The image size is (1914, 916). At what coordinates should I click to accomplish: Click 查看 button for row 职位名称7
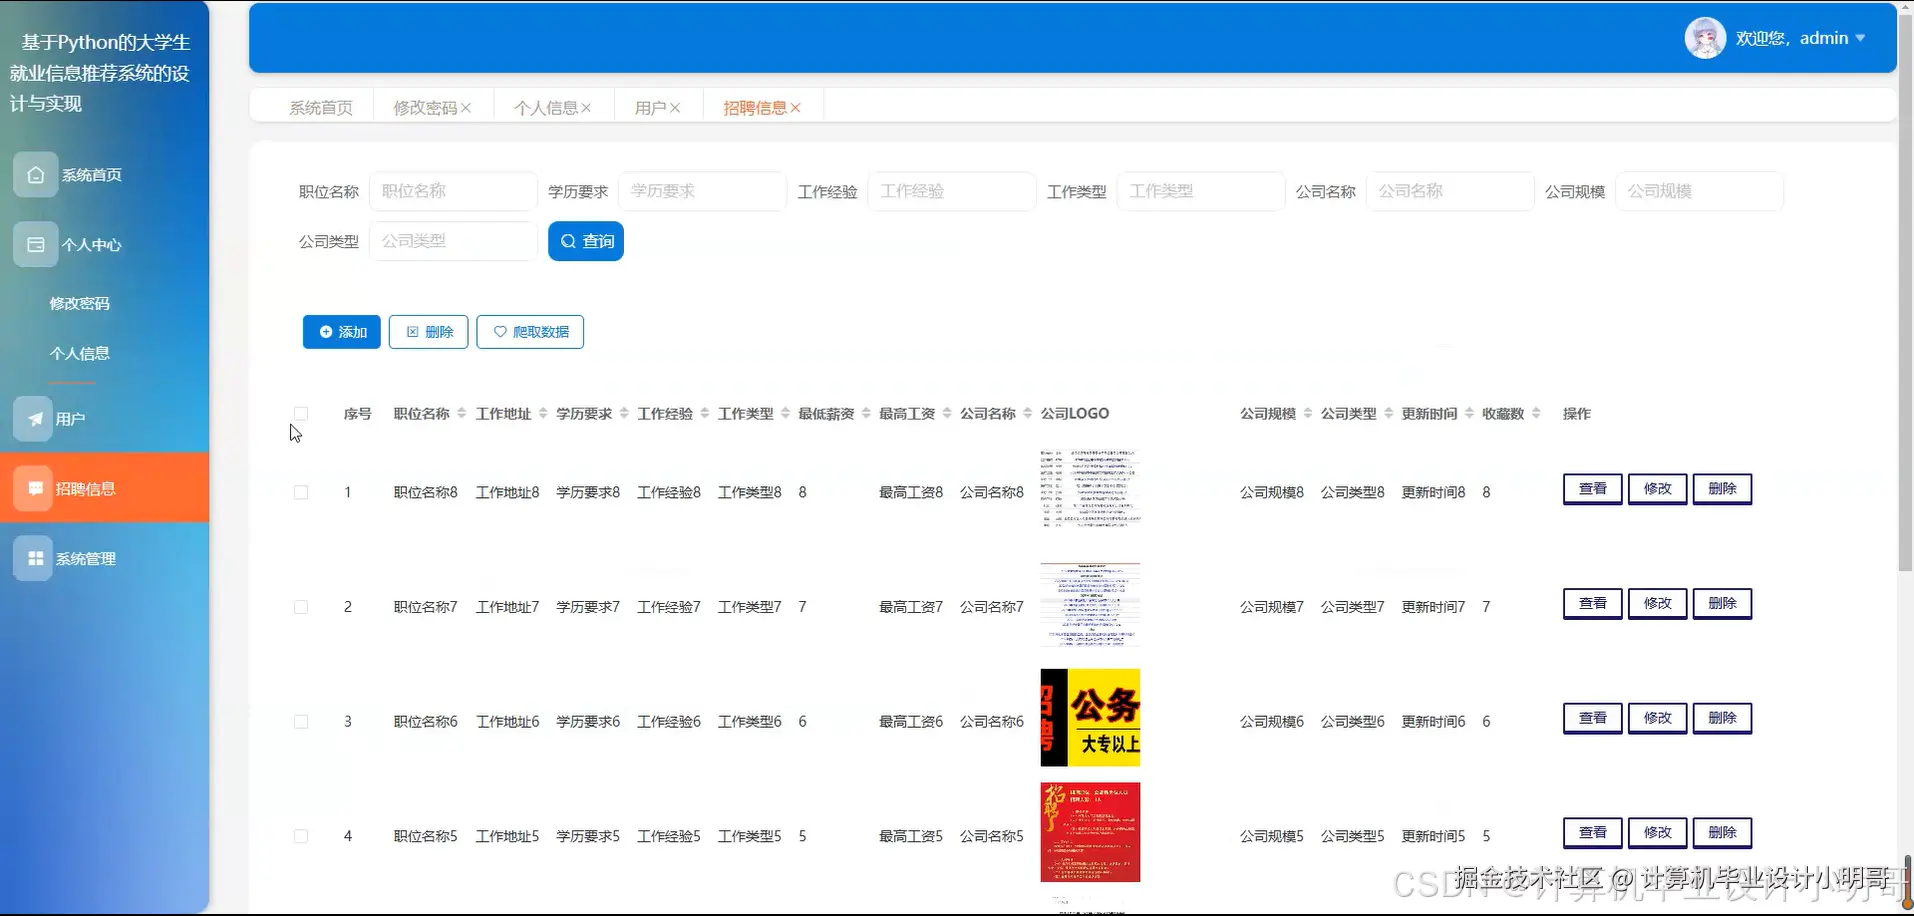[x=1591, y=603]
